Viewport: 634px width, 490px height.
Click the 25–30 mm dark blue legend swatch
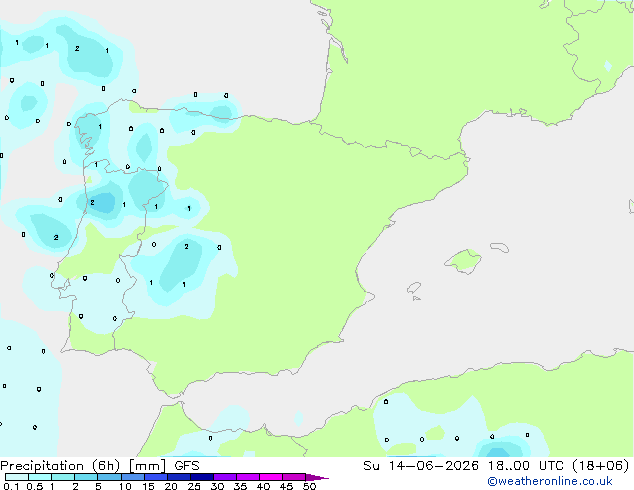point(202,477)
